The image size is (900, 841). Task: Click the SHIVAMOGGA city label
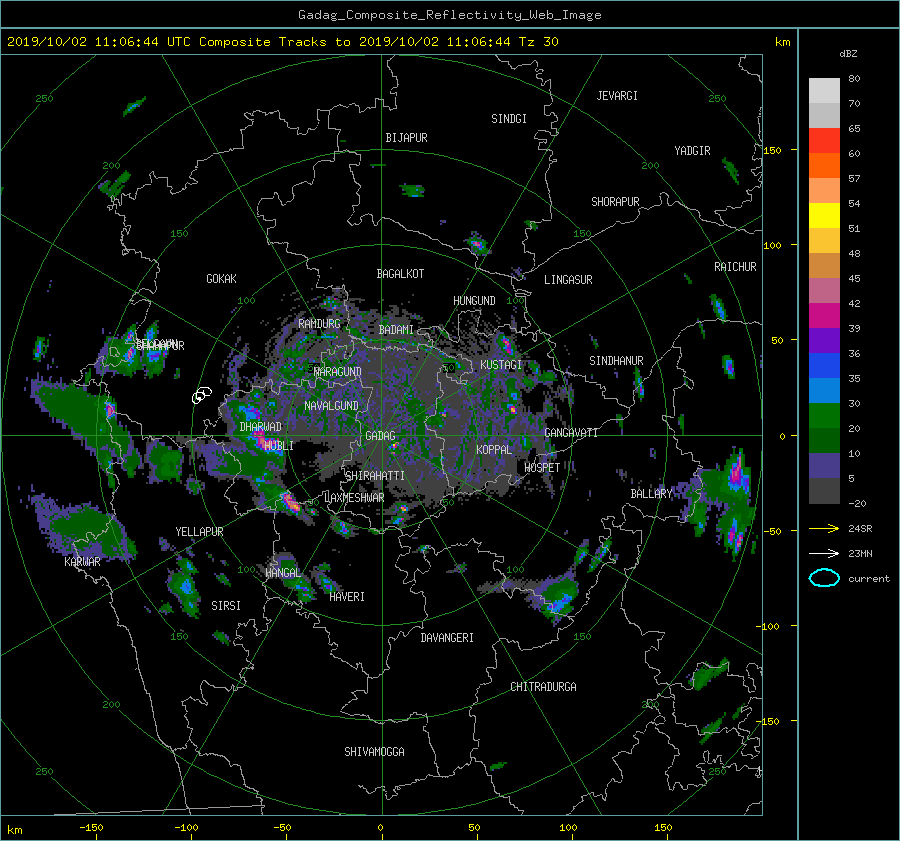tap(374, 751)
